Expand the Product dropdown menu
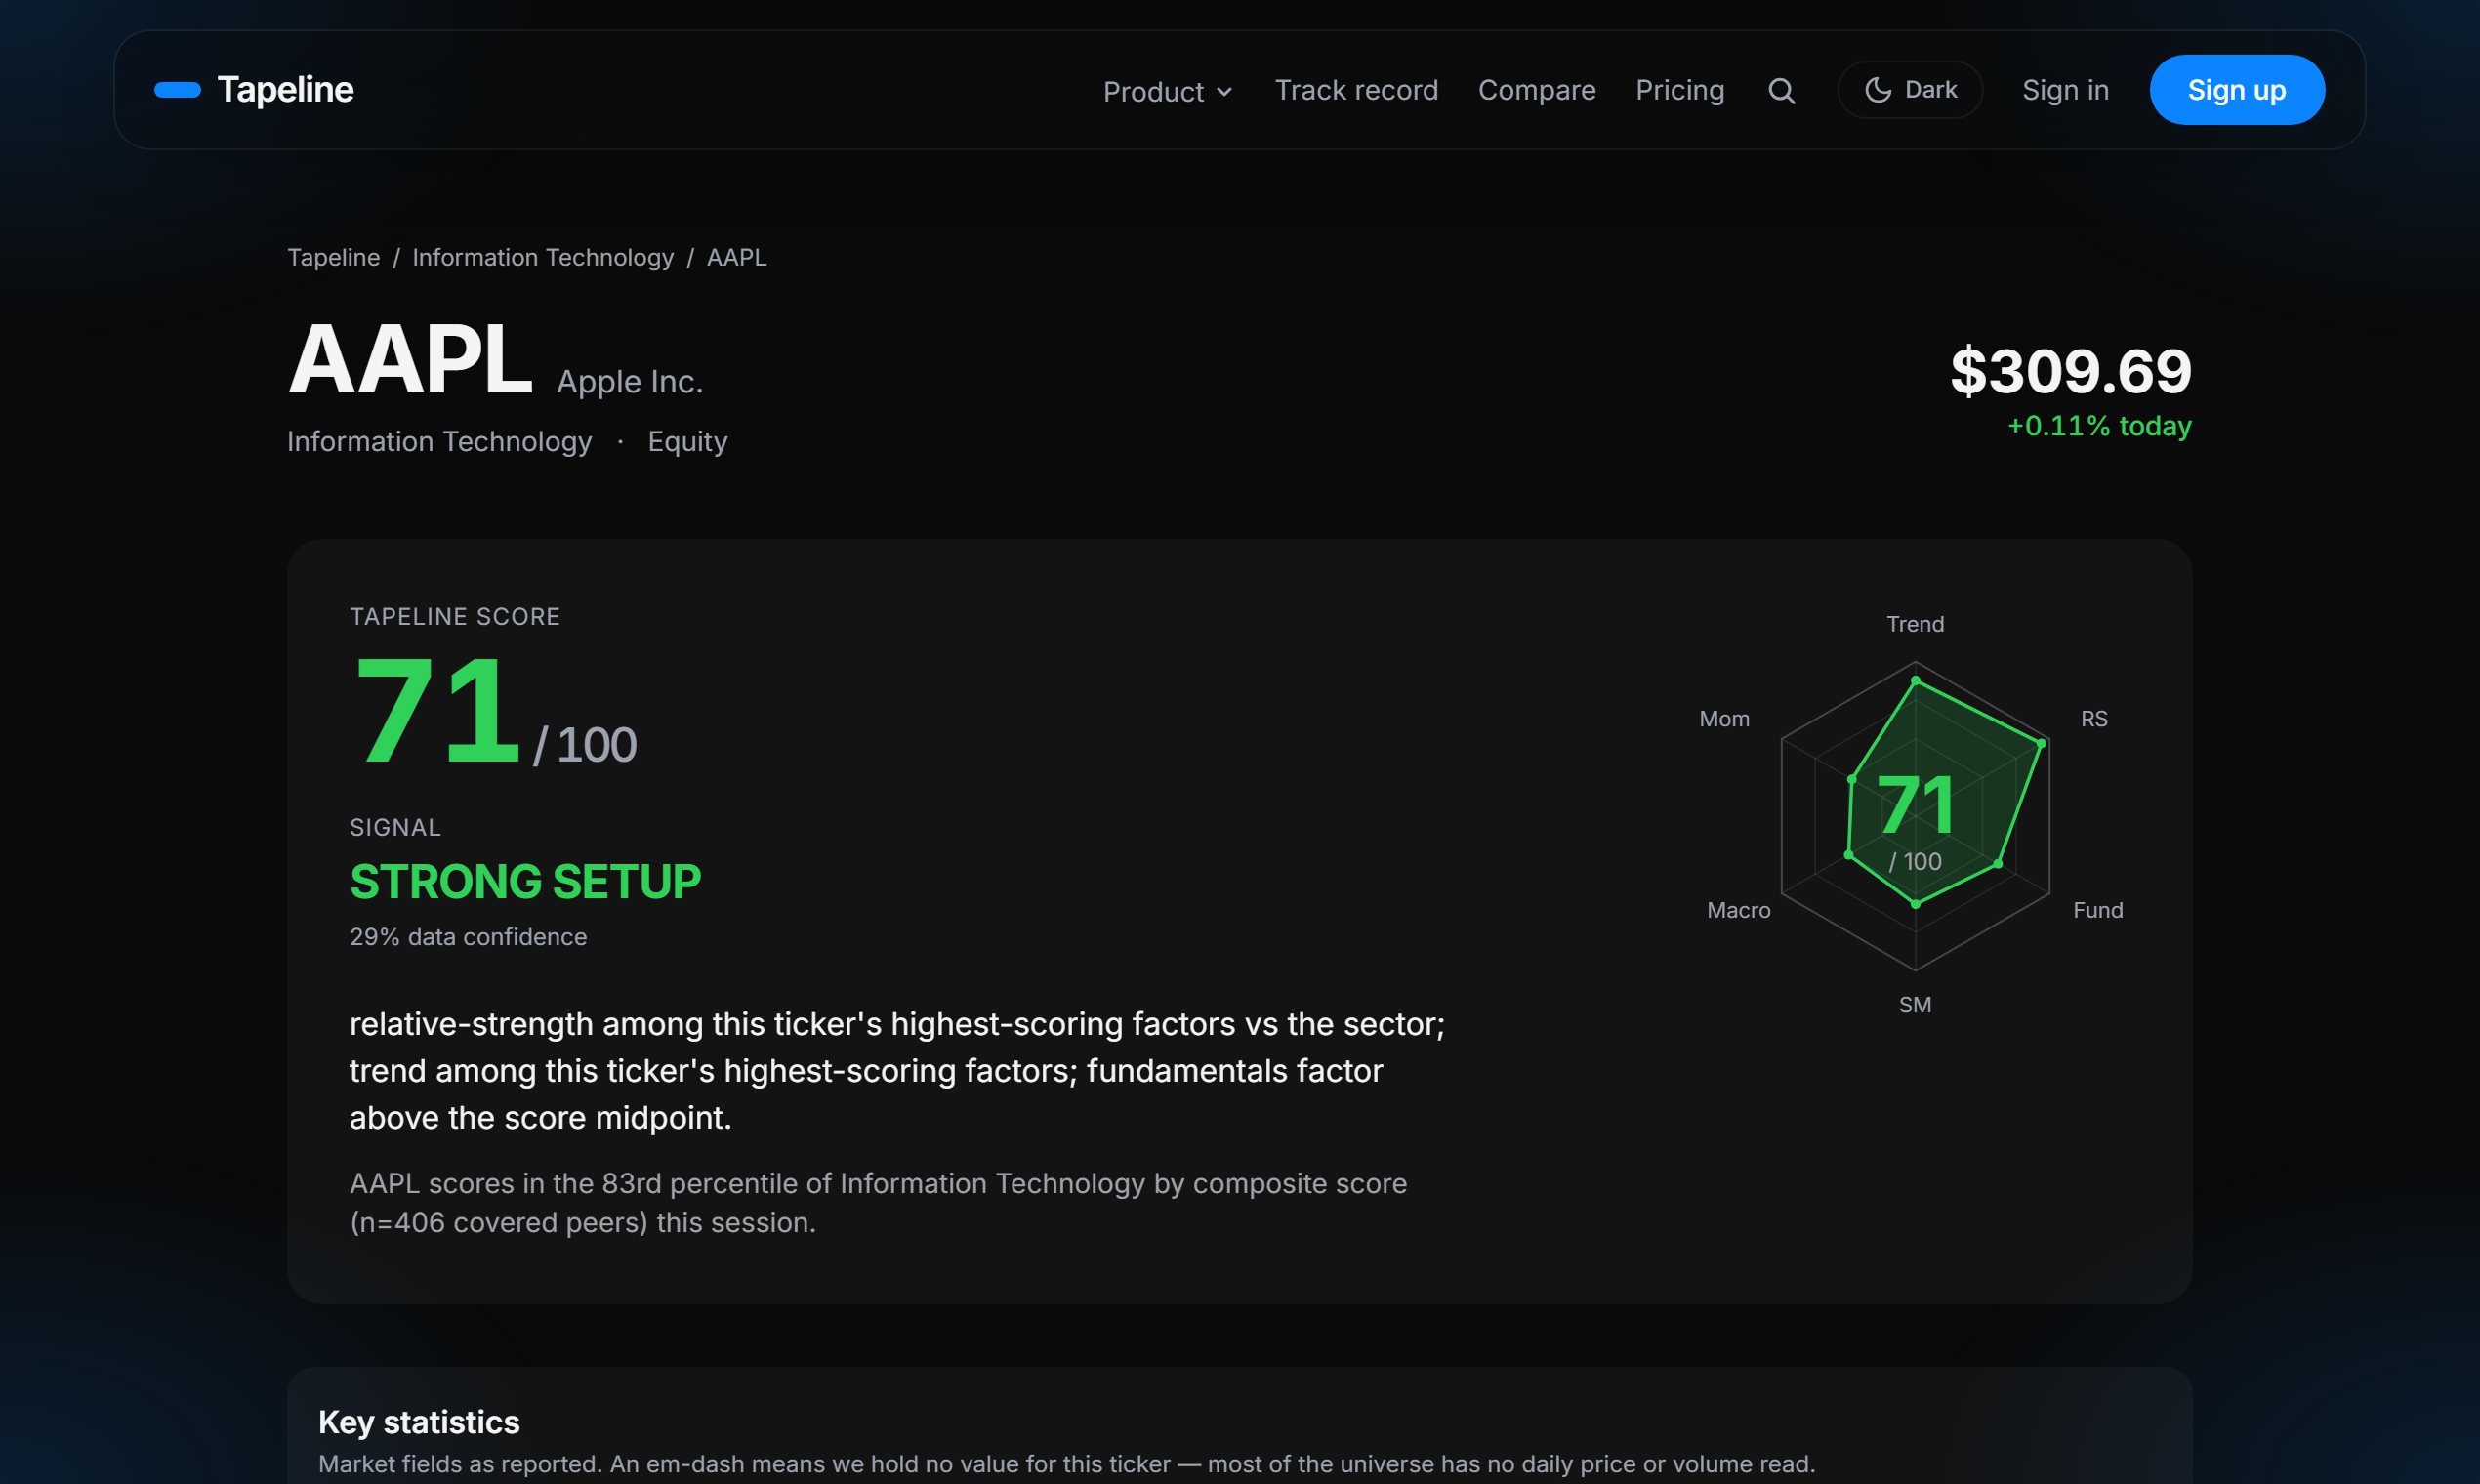This screenshot has width=2480, height=1484. [x=1167, y=92]
